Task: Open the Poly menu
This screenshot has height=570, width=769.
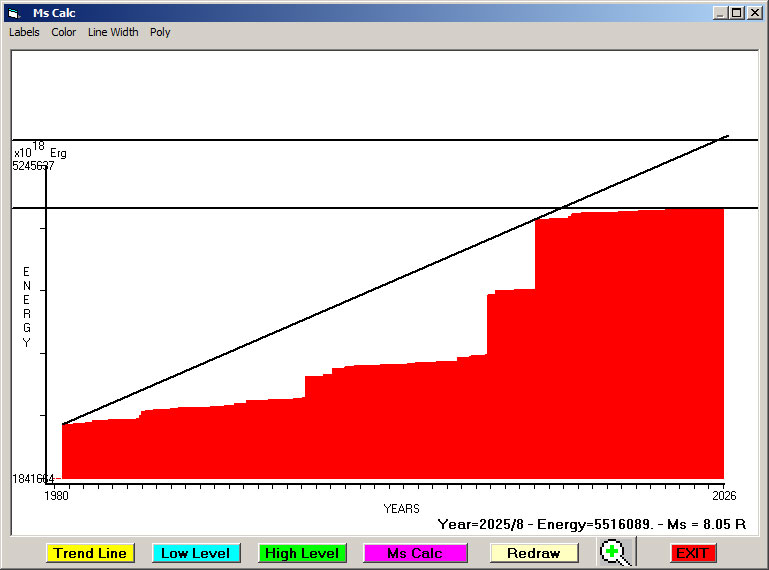Action: (x=160, y=32)
